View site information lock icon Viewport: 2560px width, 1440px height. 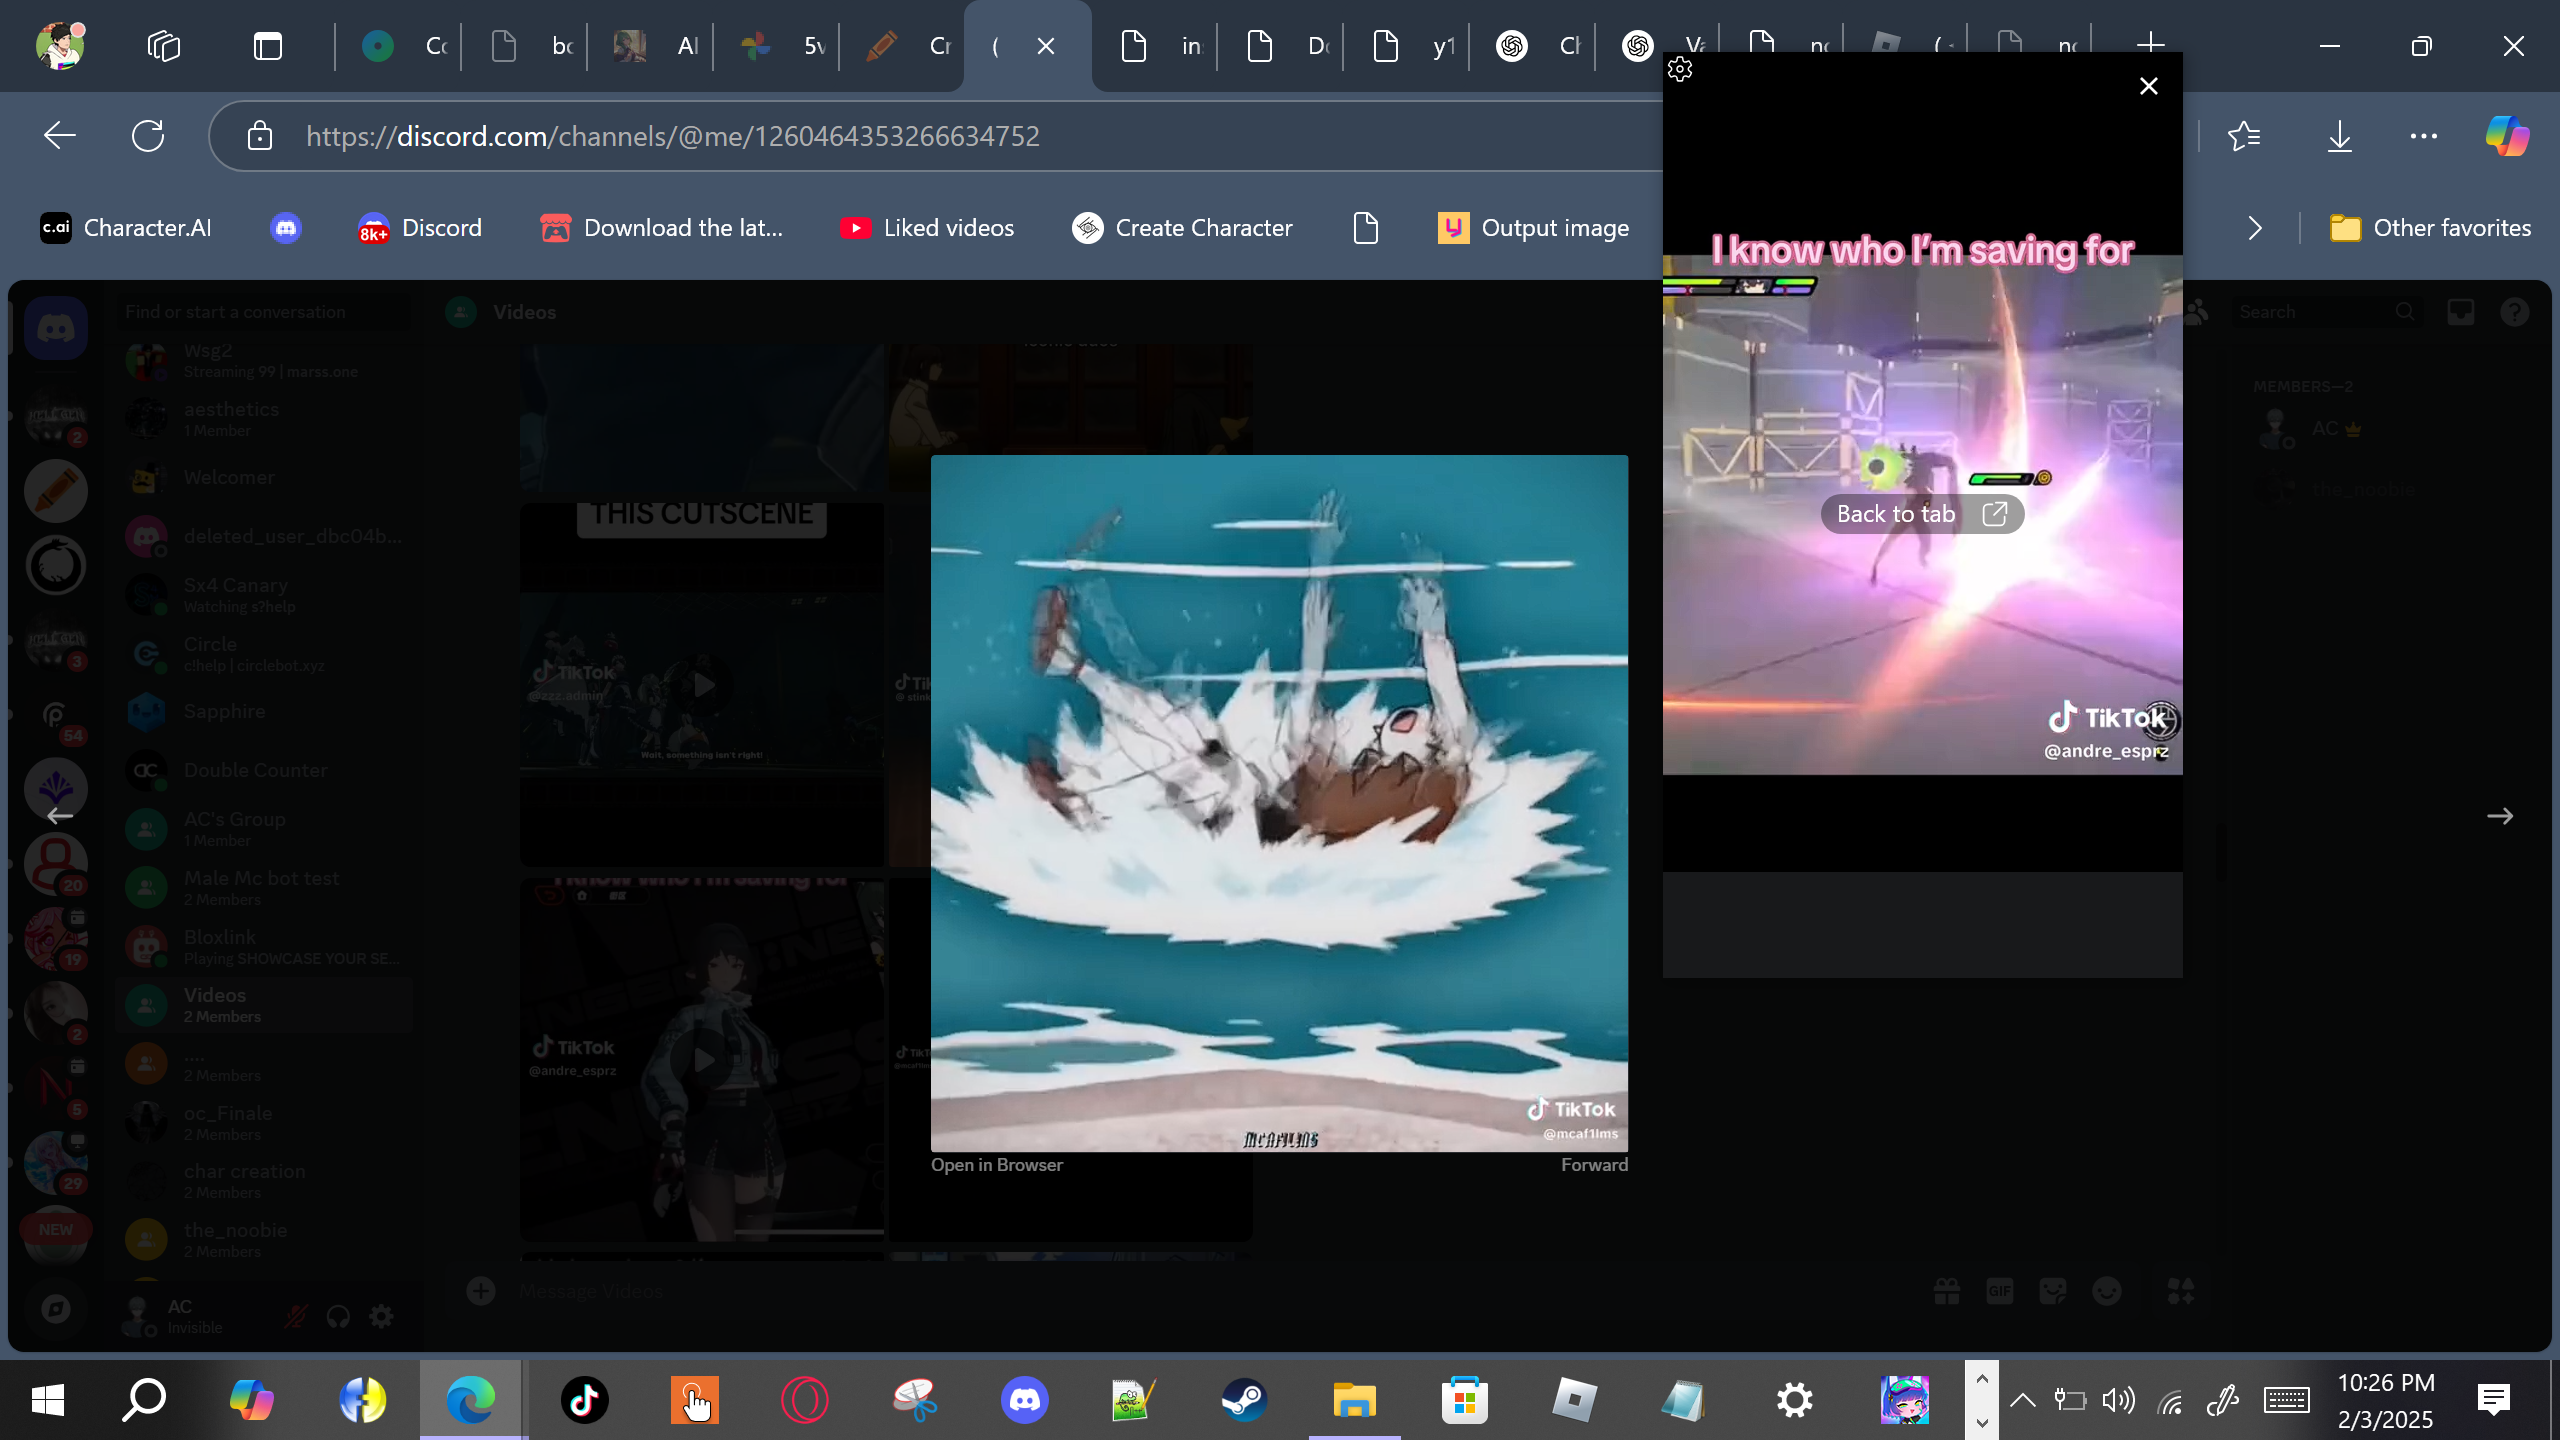click(260, 136)
